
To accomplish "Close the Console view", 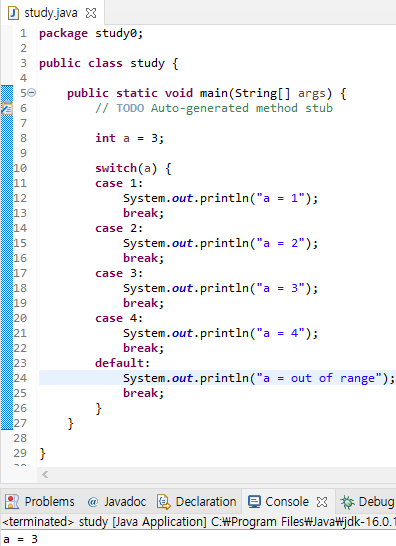I will click(322, 502).
